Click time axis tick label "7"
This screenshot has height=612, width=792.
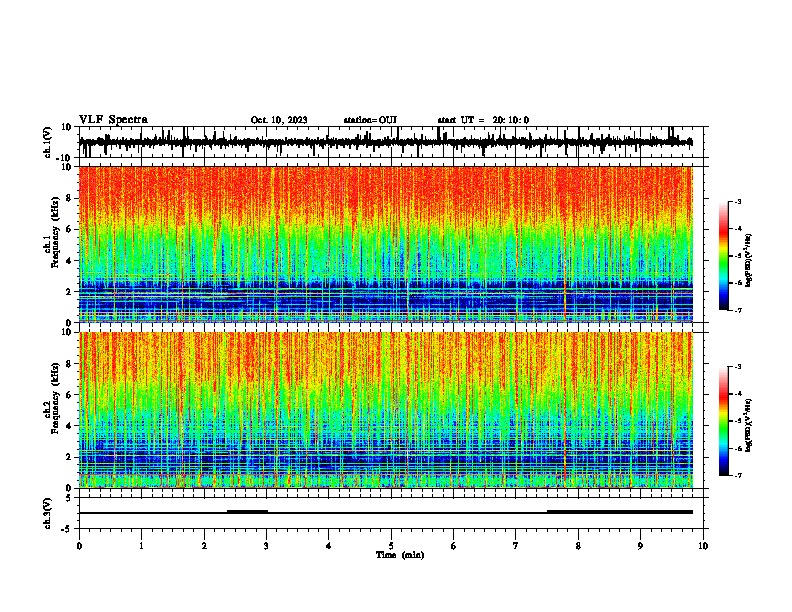point(516,546)
